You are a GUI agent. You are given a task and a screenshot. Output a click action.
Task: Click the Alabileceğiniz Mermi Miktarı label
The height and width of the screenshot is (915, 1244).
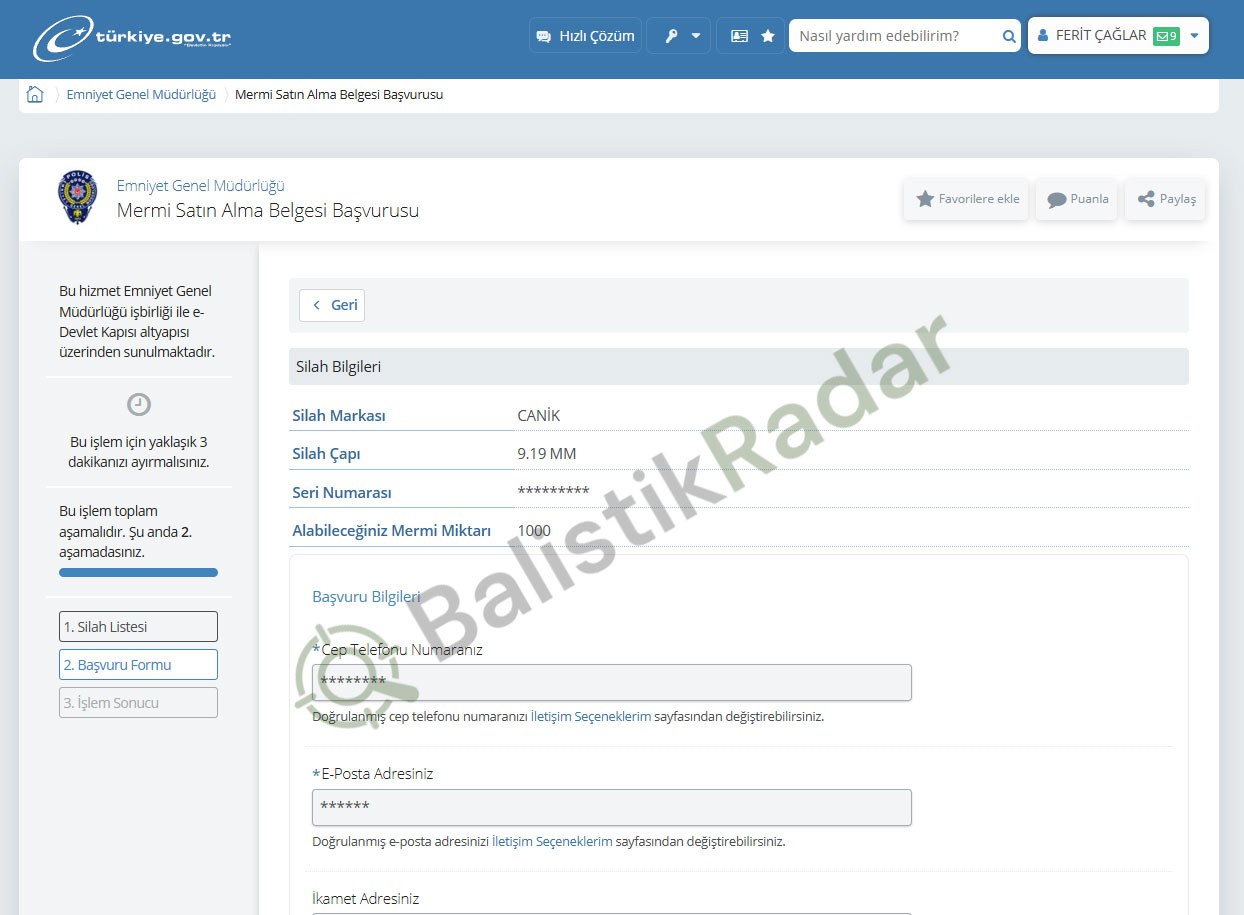[392, 531]
